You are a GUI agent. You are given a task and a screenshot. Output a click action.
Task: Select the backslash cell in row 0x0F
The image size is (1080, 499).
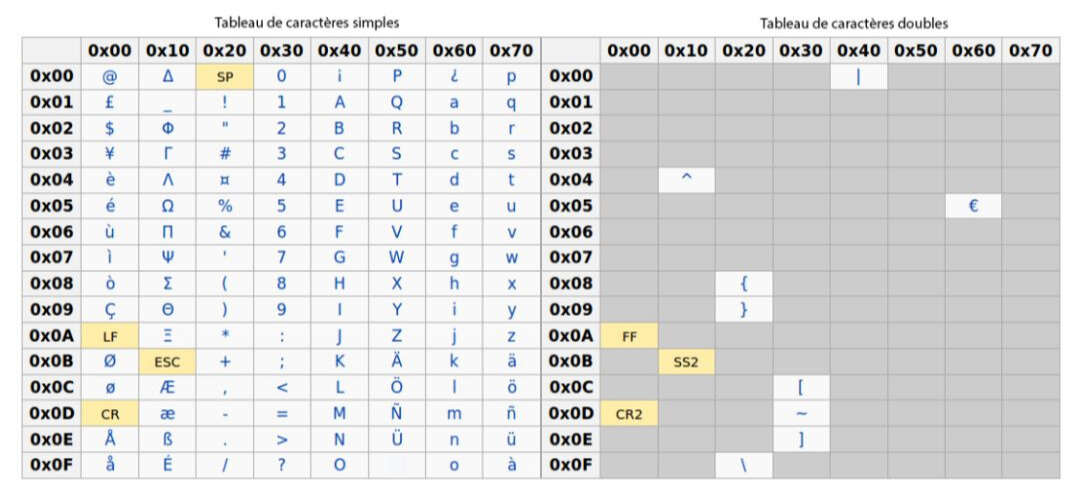pyautogui.click(x=744, y=465)
